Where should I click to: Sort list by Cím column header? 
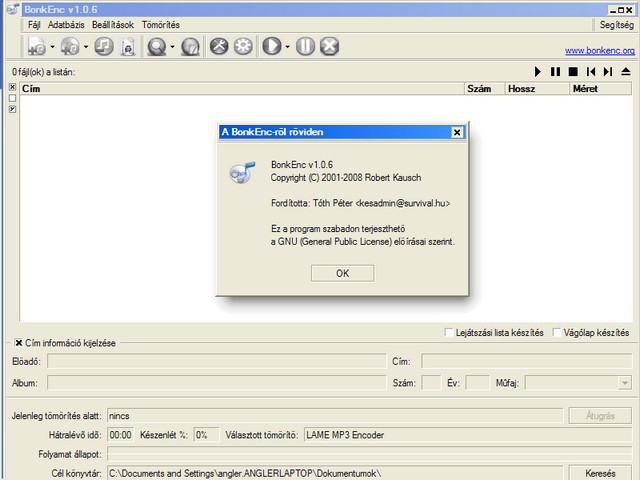pyautogui.click(x=242, y=89)
